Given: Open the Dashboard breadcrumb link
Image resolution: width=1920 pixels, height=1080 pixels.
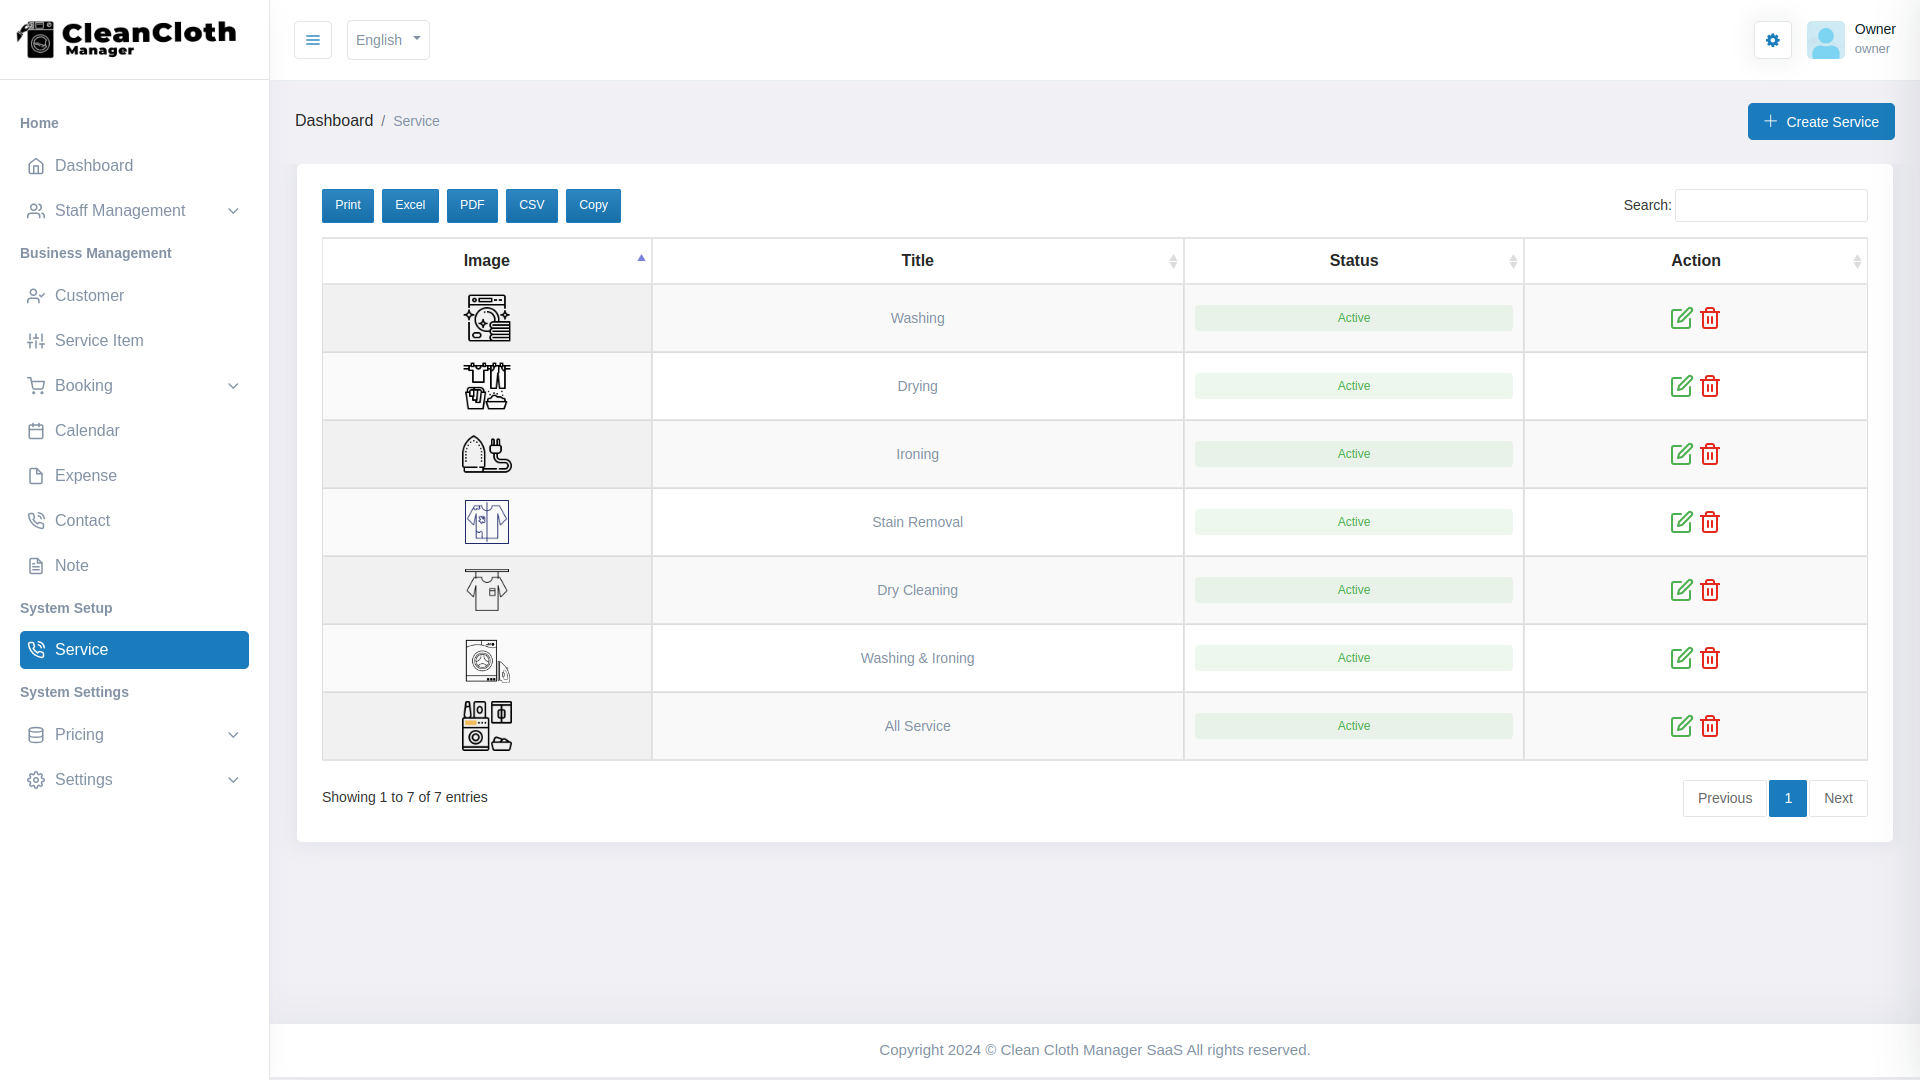Looking at the screenshot, I should tap(334, 120).
